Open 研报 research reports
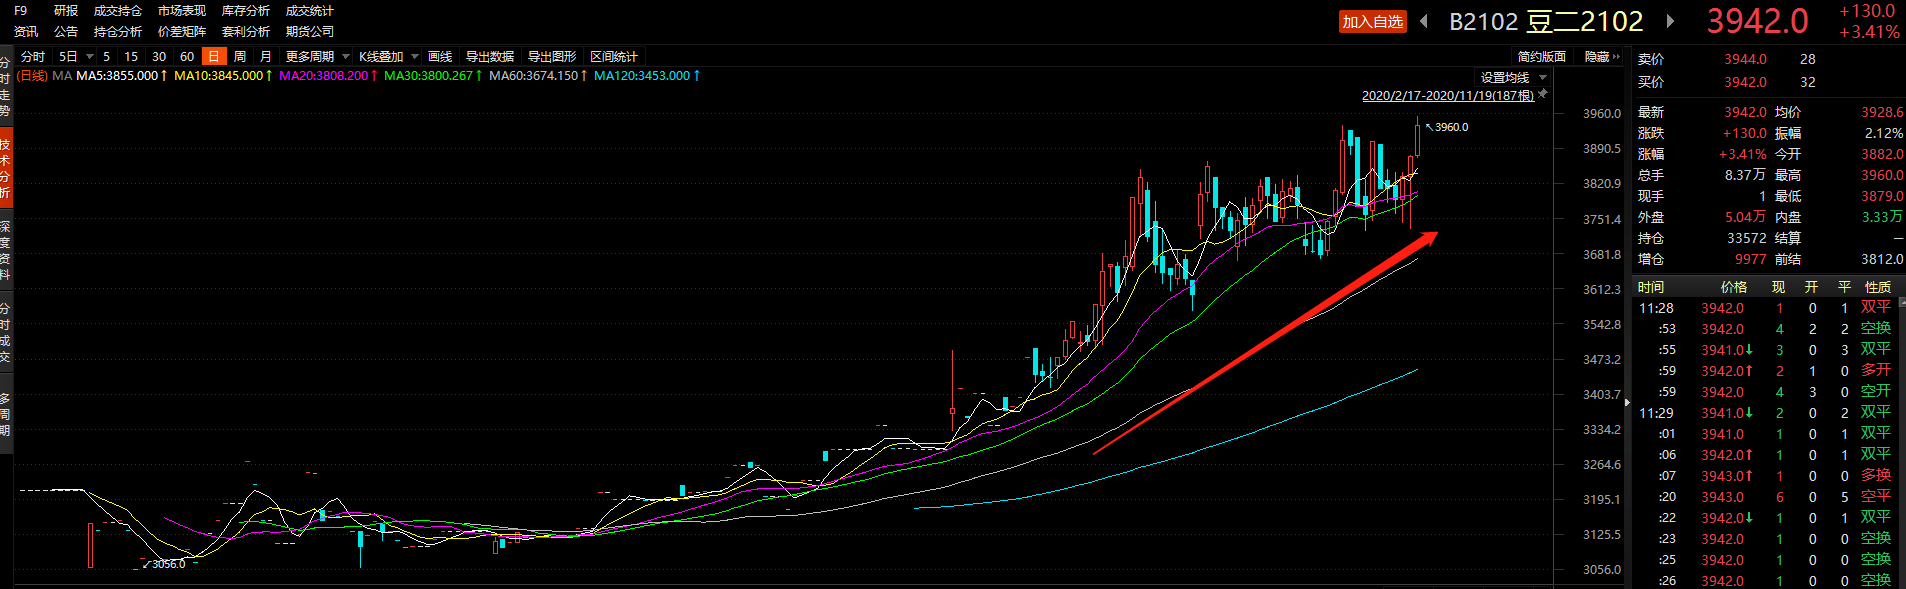The width and height of the screenshot is (1906, 589). 66,11
